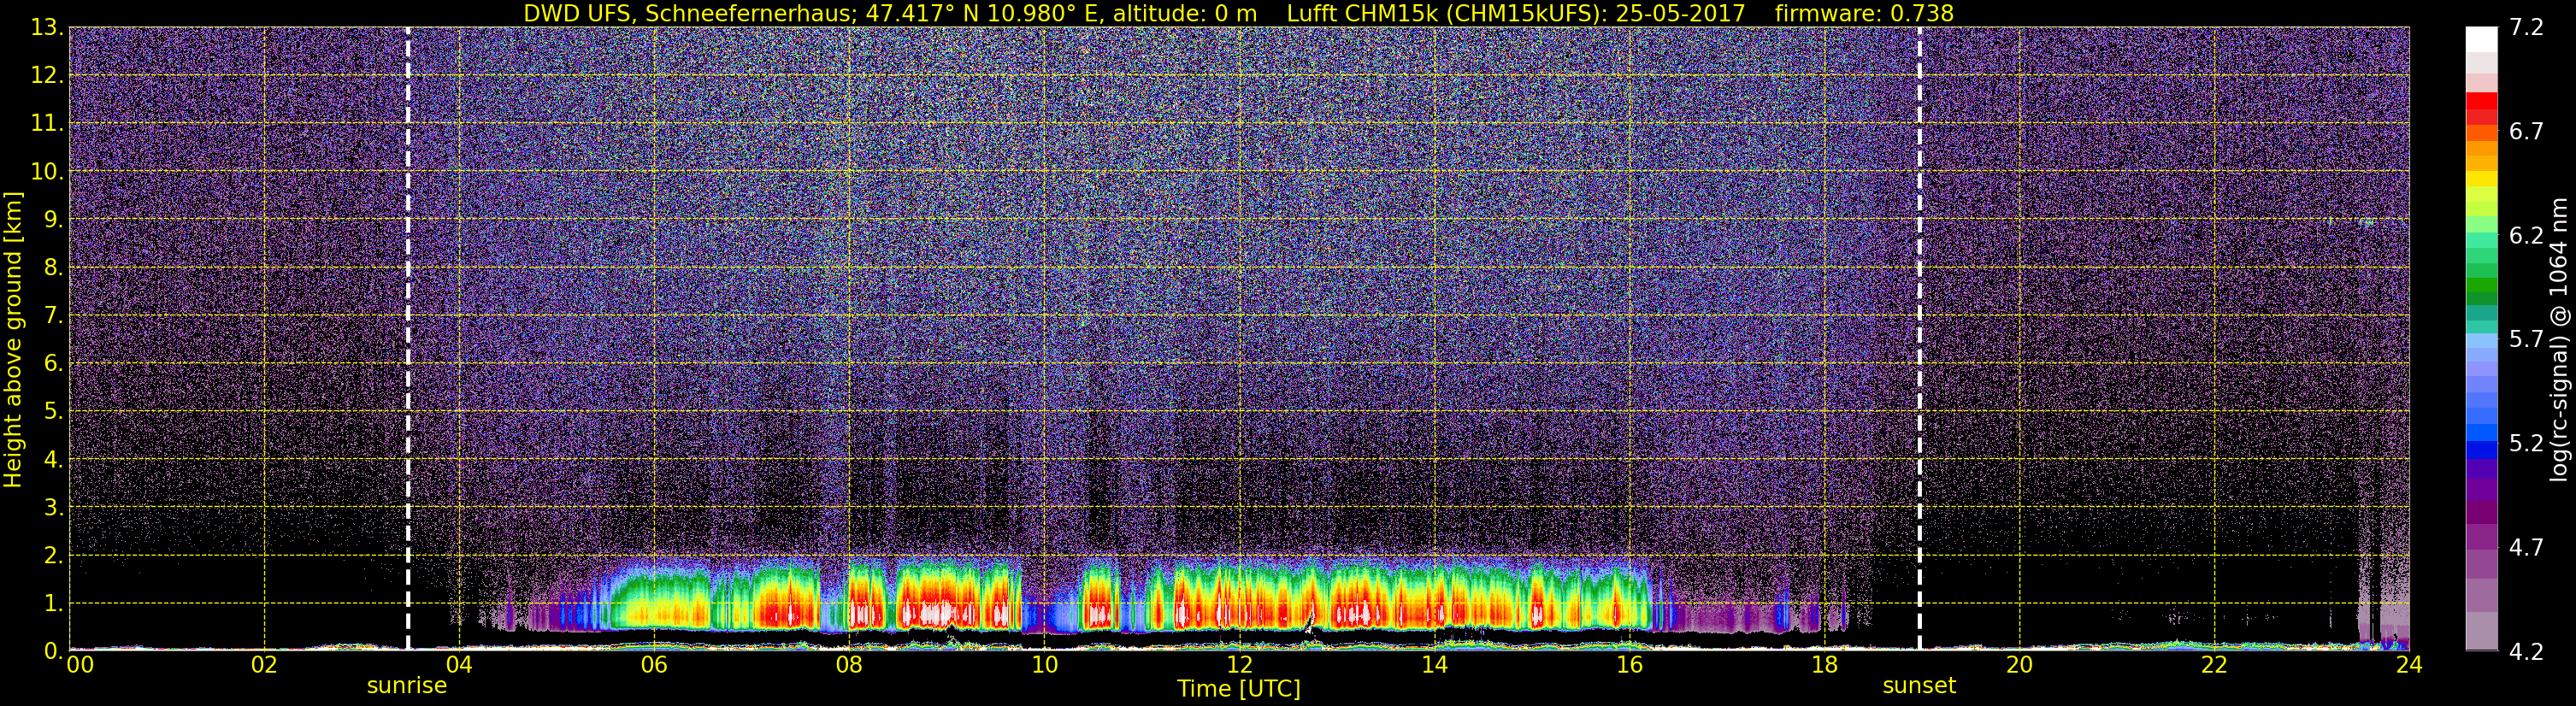The width and height of the screenshot is (2576, 706).
Task: Click the '4.2' colorbar value
Action: click(2526, 652)
